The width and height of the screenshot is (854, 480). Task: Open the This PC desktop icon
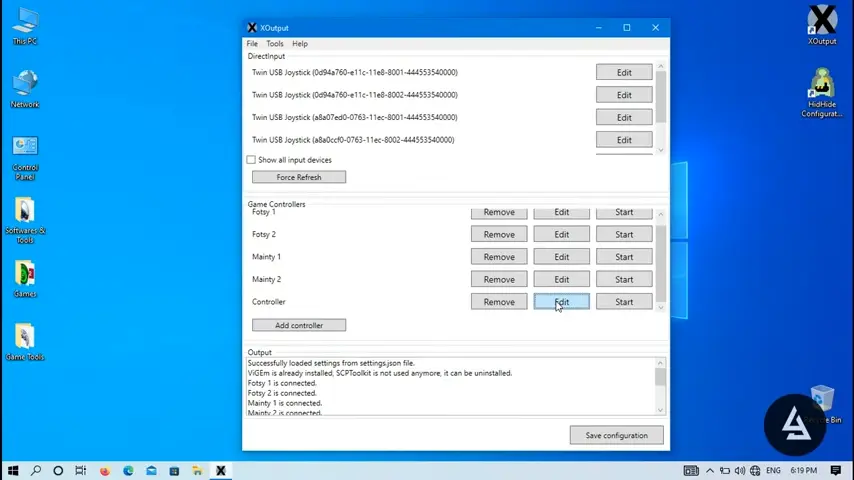click(x=25, y=27)
